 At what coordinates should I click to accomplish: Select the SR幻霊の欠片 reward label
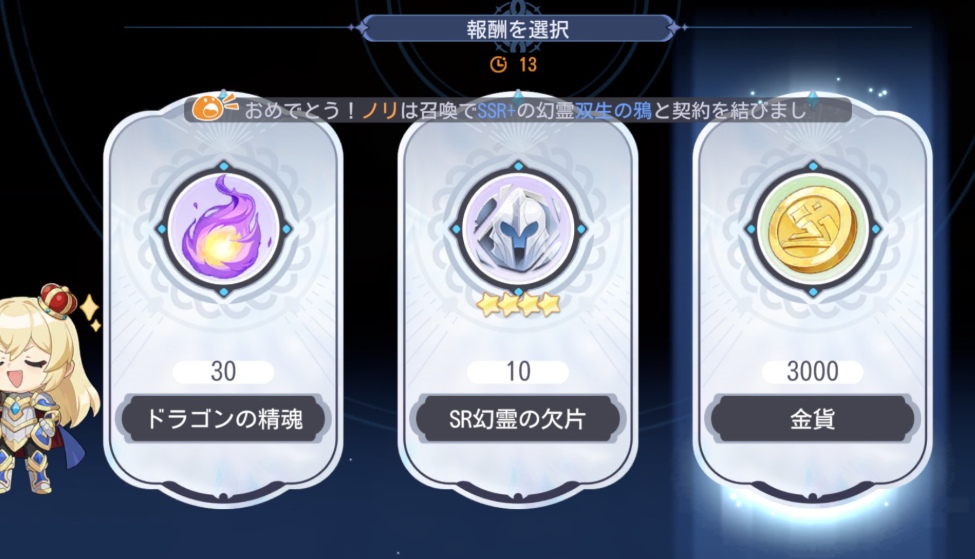[519, 418]
